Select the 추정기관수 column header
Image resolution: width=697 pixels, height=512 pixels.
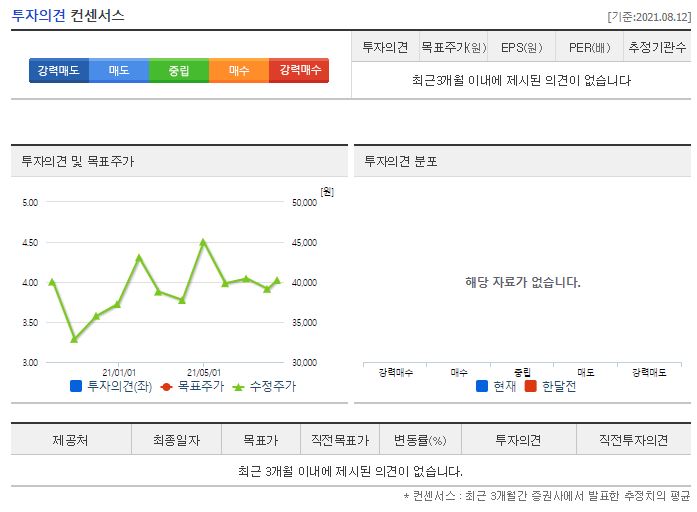click(x=657, y=47)
